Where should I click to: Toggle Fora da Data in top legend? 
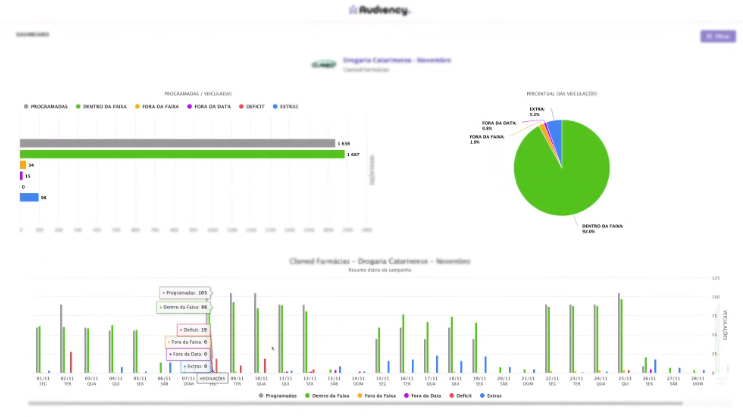208,107
